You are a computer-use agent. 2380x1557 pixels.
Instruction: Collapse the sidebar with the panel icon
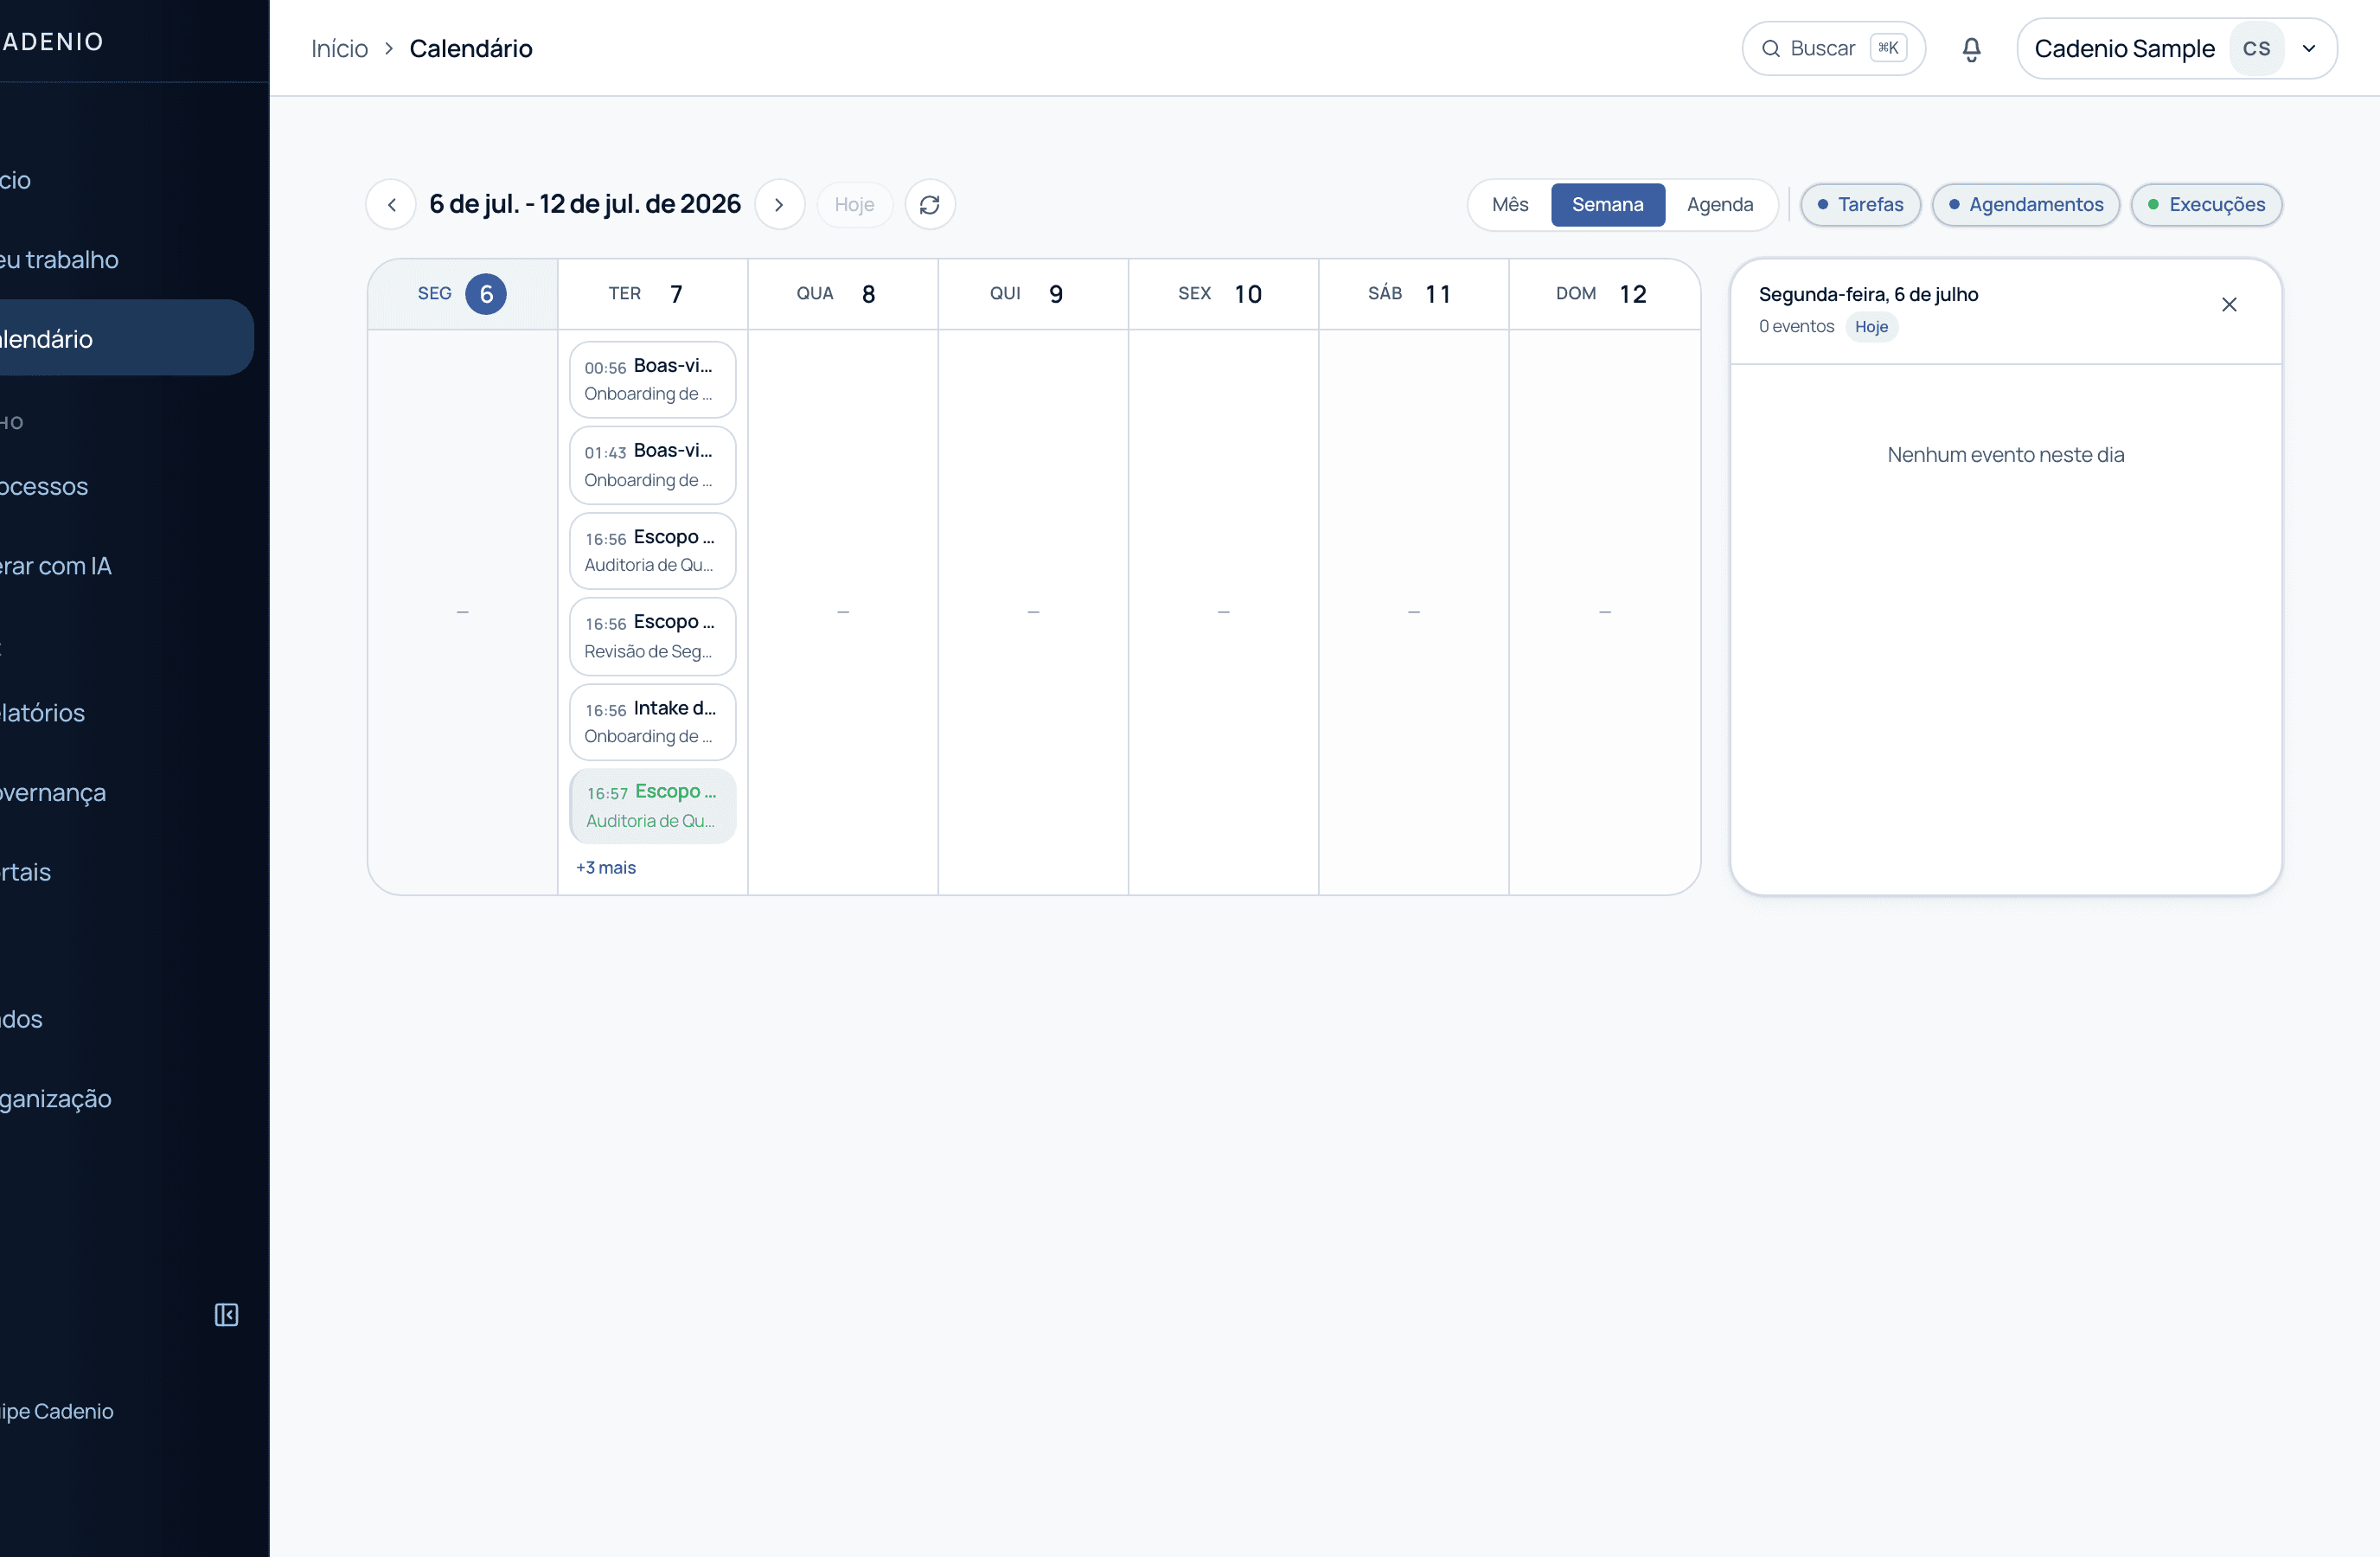click(x=227, y=1315)
